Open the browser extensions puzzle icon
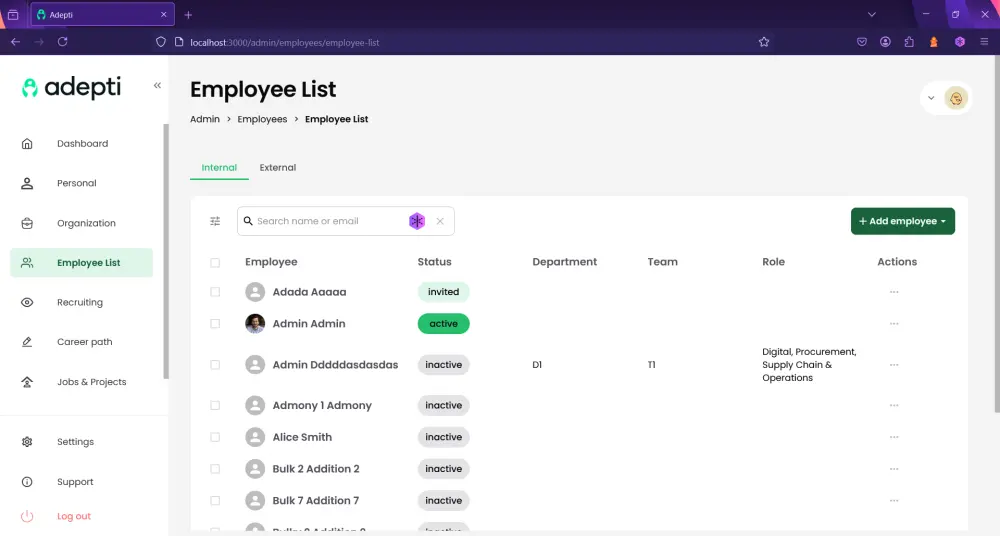The height and width of the screenshot is (536, 1000). (909, 42)
